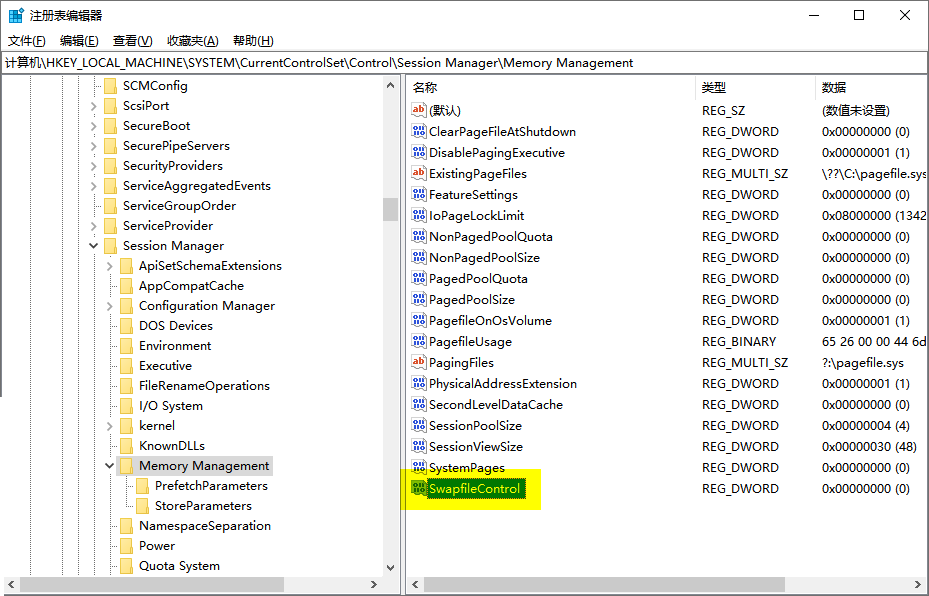Viewport: 929px width, 596px height.
Task: Click the SCMConfig folder icon
Action: [110, 86]
